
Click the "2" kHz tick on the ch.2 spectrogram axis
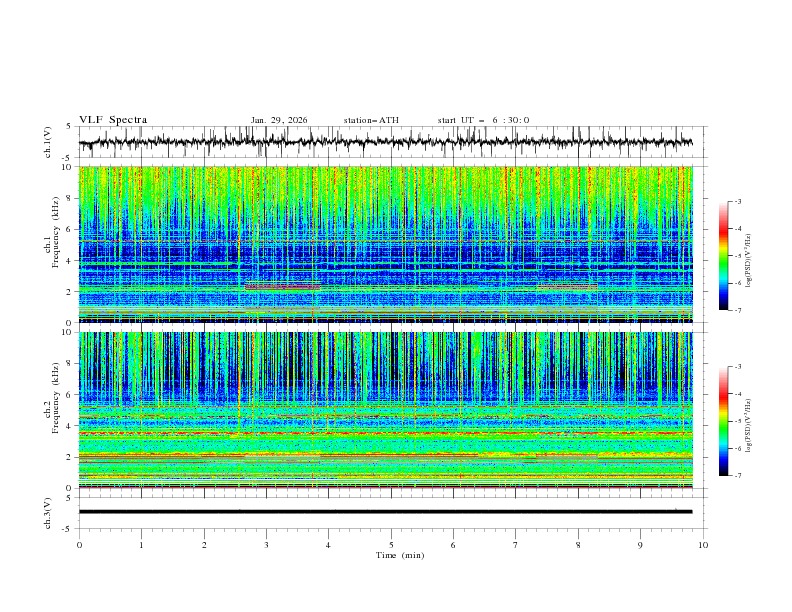point(71,457)
